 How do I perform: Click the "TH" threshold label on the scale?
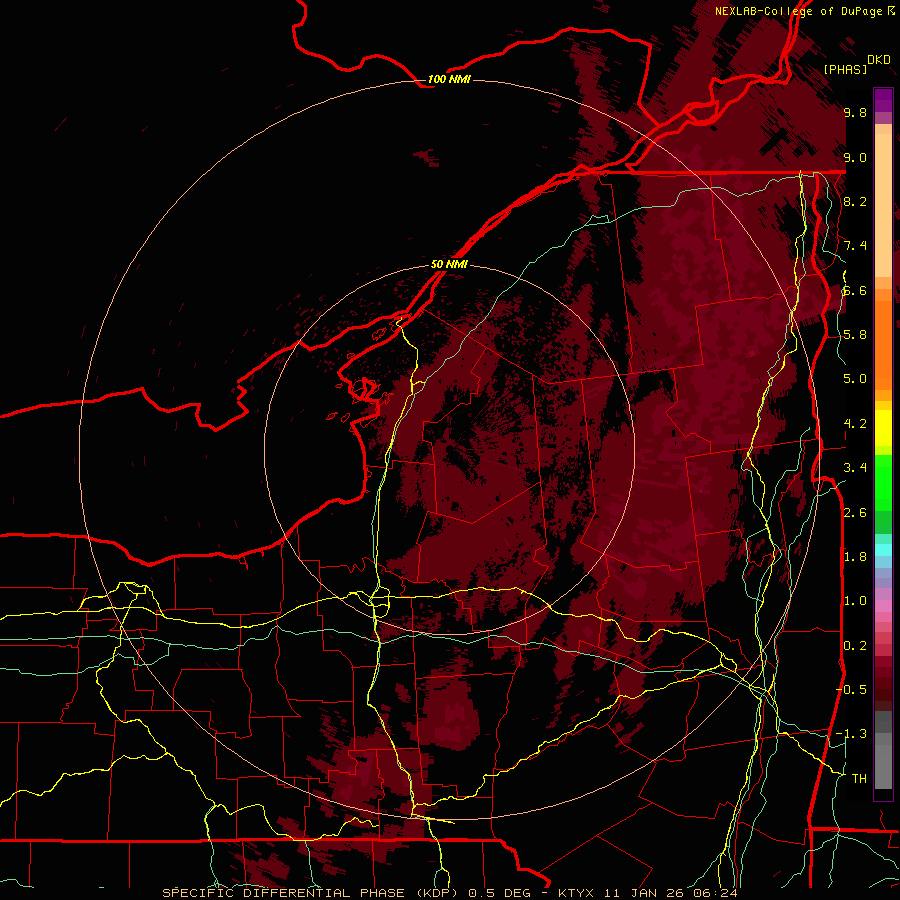pos(859,779)
